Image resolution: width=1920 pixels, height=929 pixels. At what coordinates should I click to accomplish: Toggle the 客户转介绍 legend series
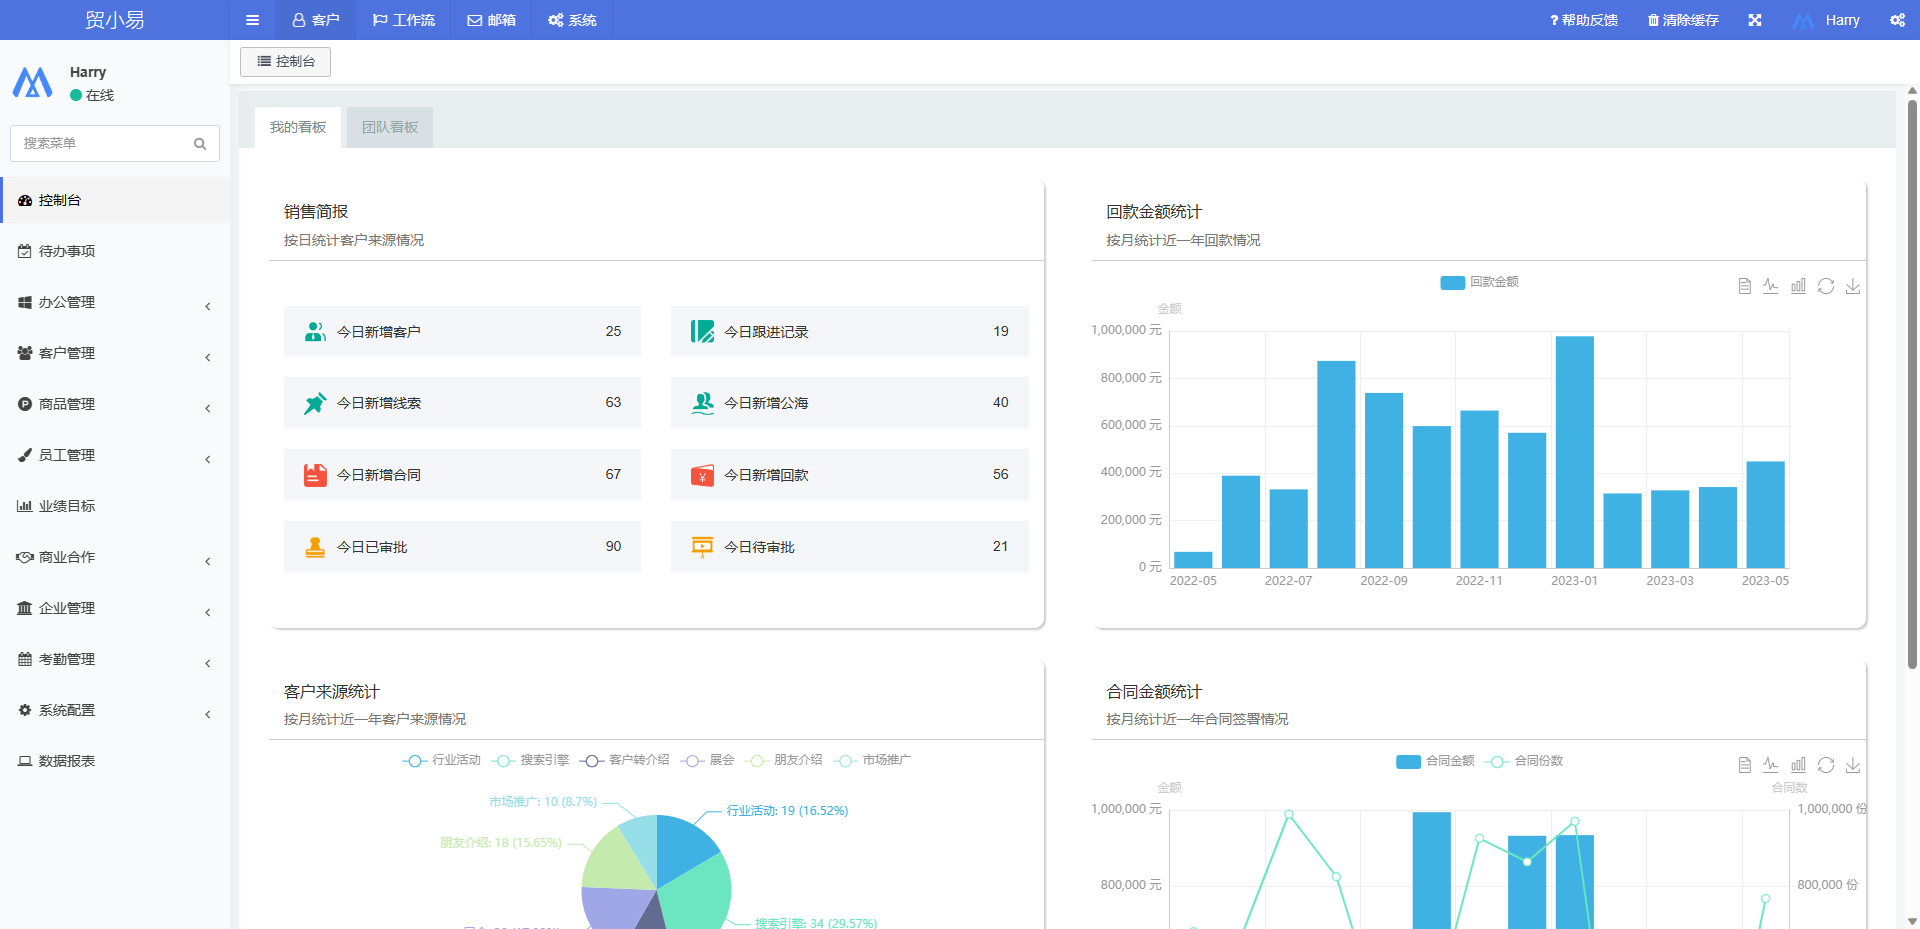click(x=624, y=760)
